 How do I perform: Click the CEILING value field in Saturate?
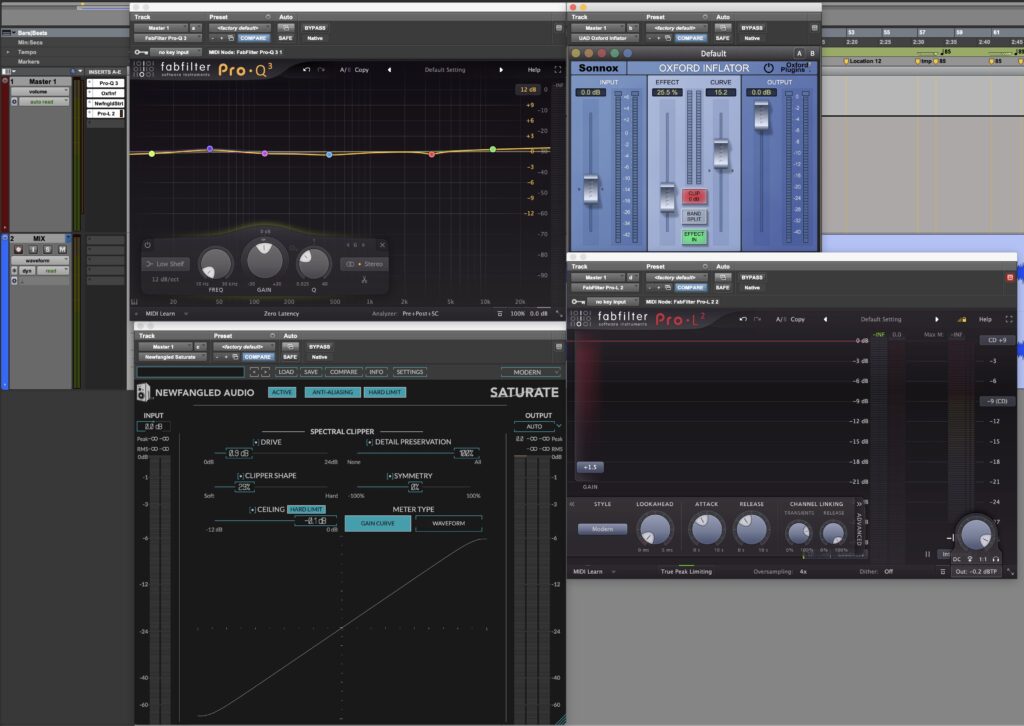click(x=316, y=519)
